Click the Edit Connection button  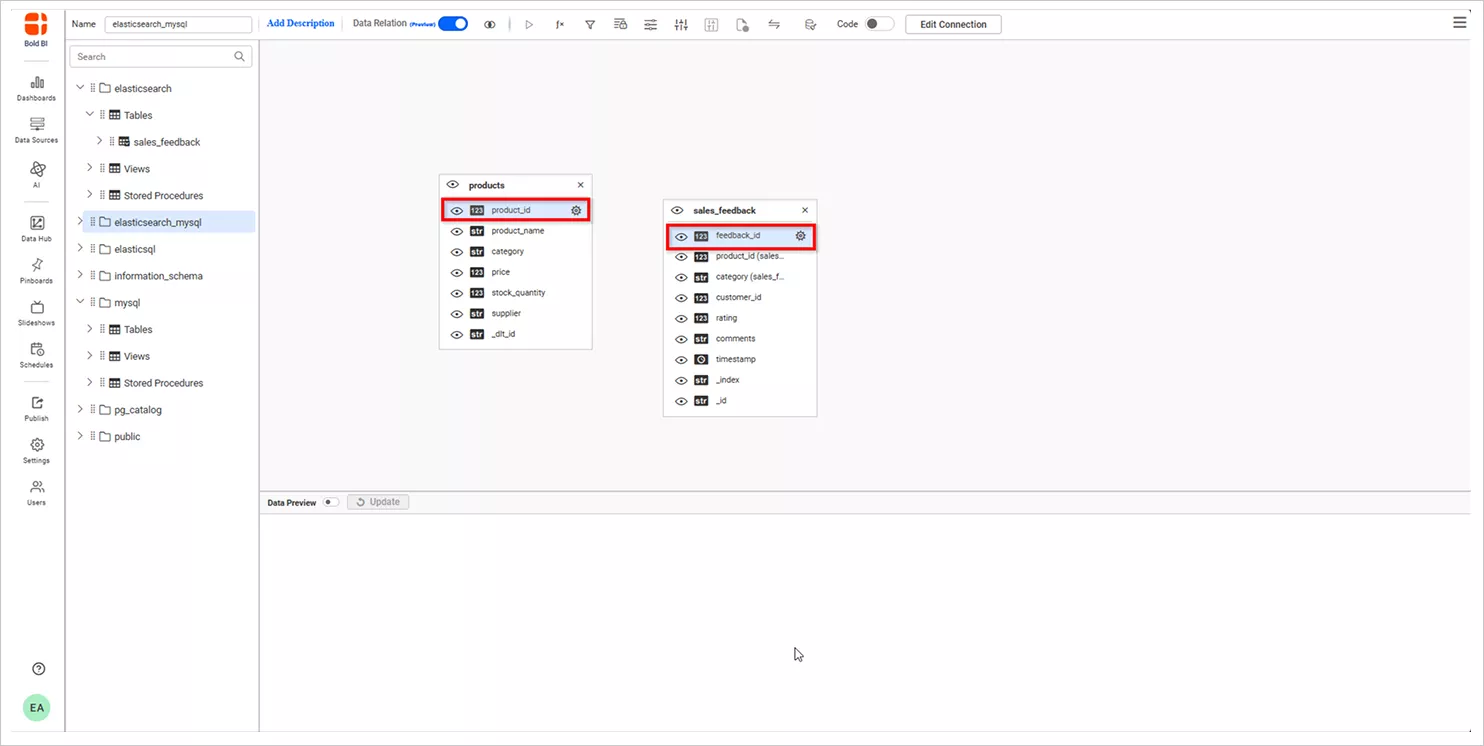pos(953,24)
